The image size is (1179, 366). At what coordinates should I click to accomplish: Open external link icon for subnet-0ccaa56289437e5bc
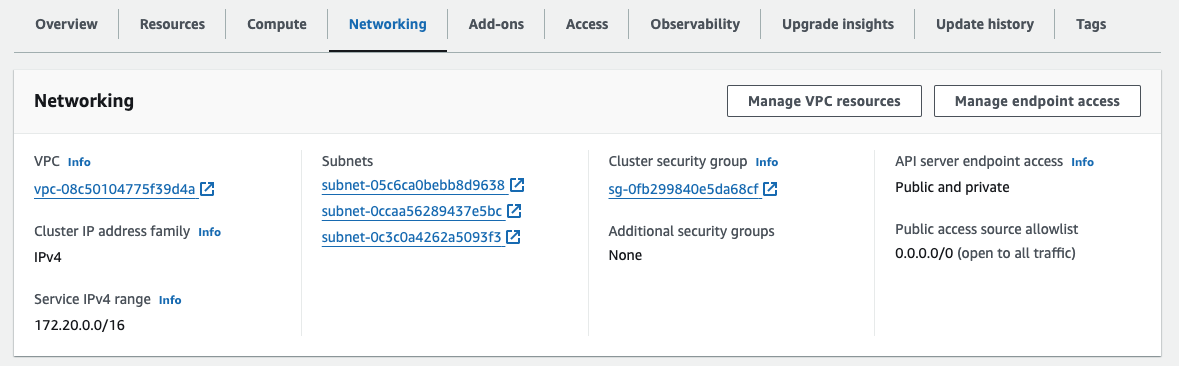[x=514, y=211]
